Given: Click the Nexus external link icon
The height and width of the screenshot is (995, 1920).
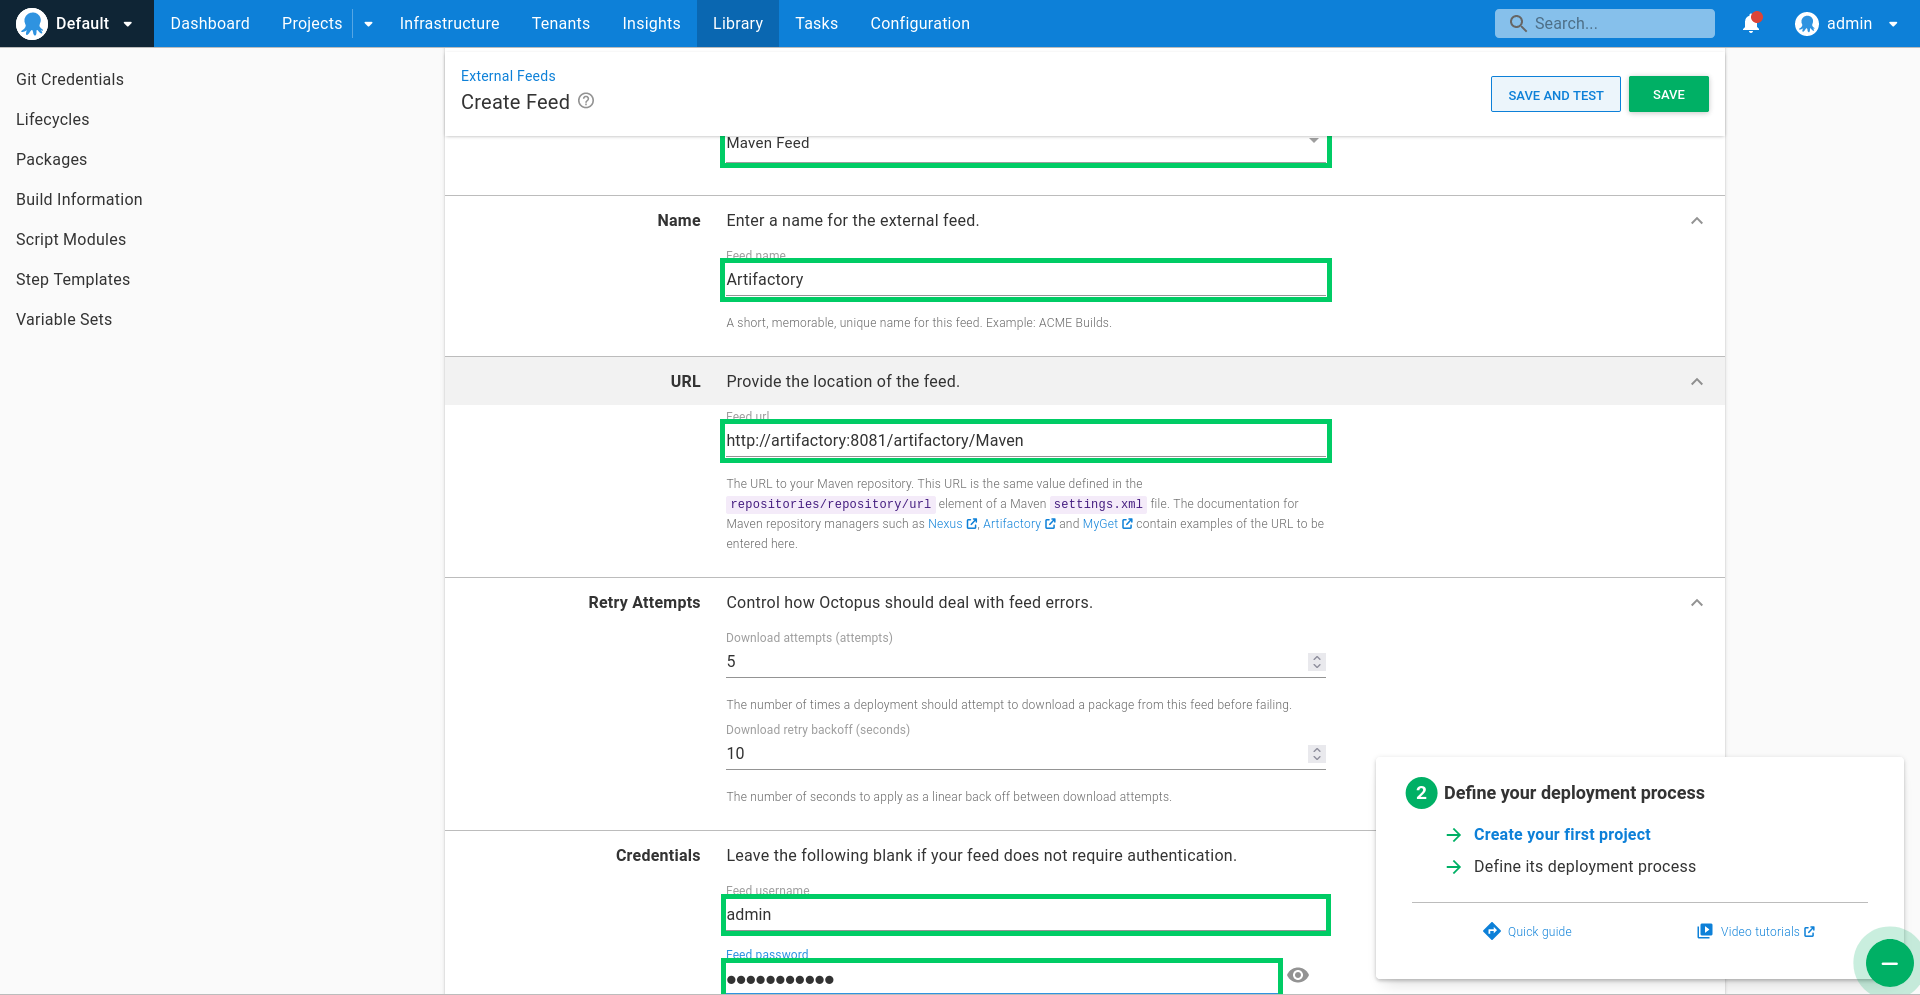Looking at the screenshot, I should 972,524.
